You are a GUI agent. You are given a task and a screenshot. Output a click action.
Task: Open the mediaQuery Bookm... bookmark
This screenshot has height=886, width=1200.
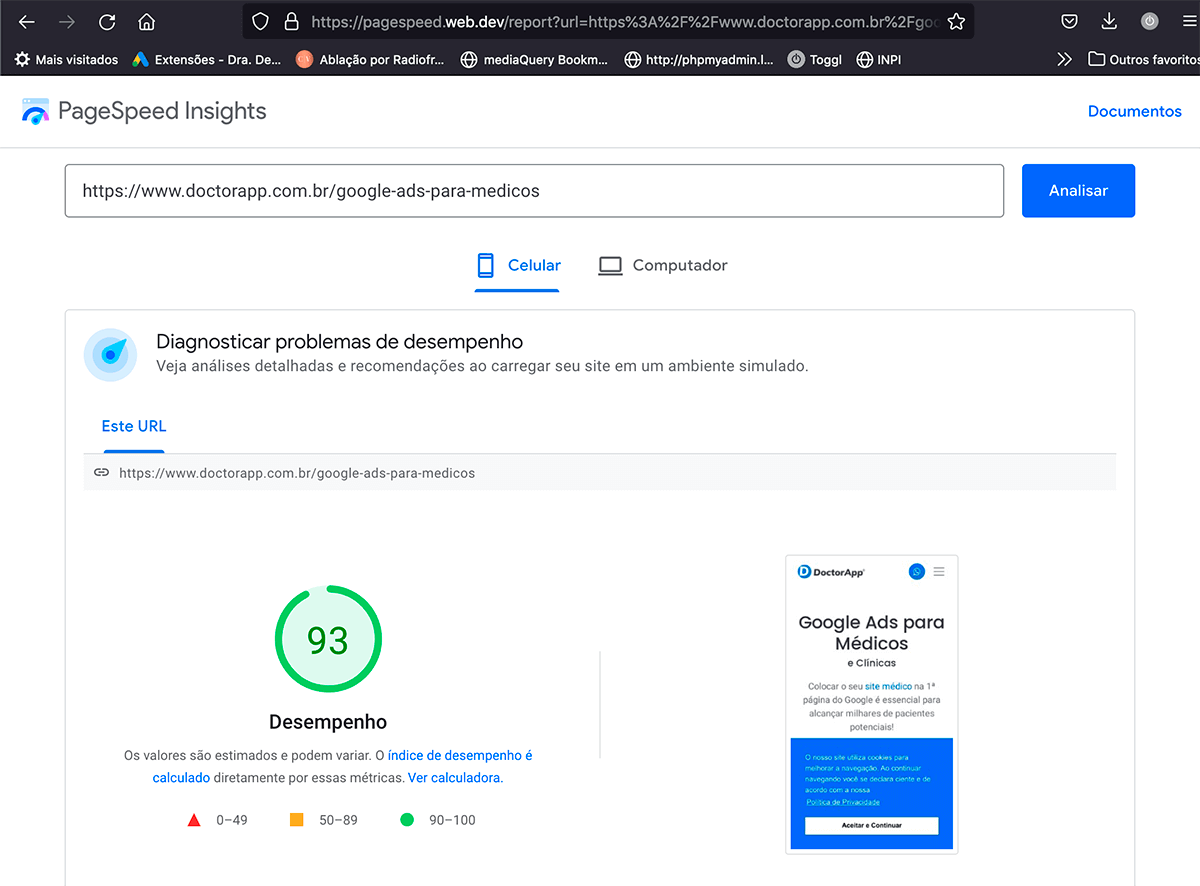[534, 59]
